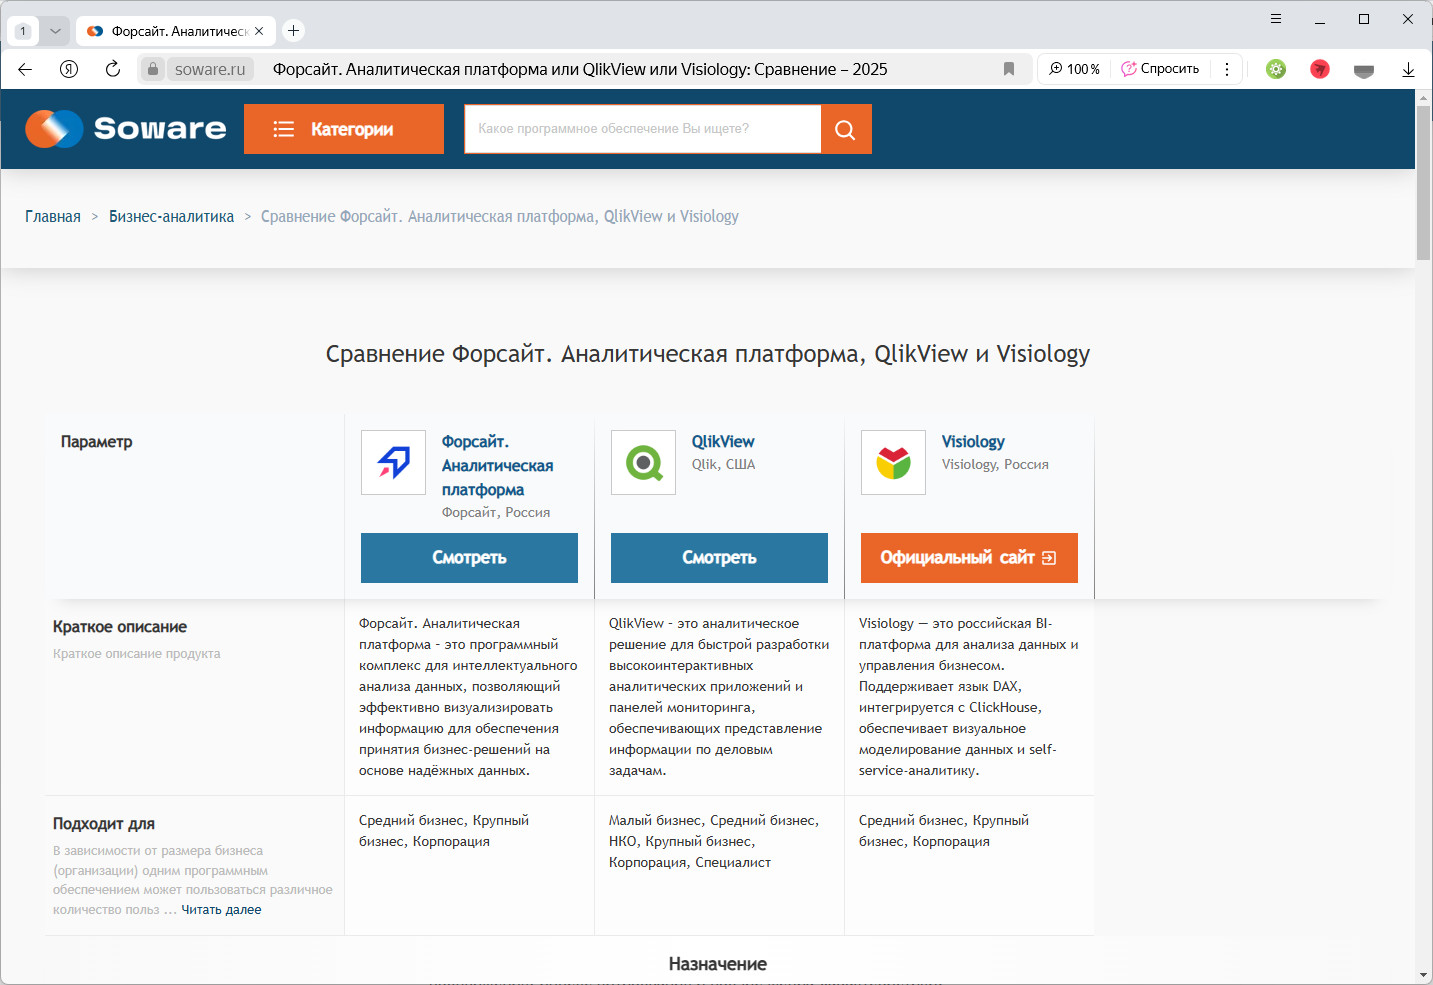Open a new browser tab

pos(293,31)
